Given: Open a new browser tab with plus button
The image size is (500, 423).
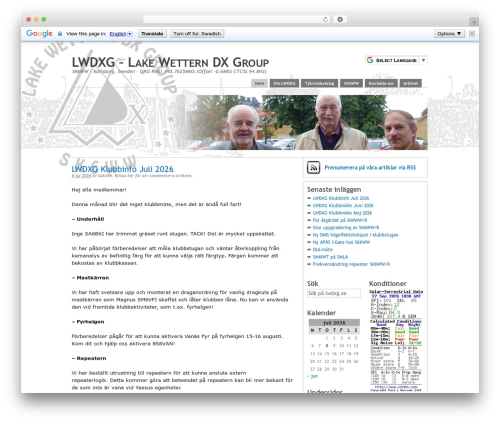Looking at the screenshot, I should tap(474, 22).
